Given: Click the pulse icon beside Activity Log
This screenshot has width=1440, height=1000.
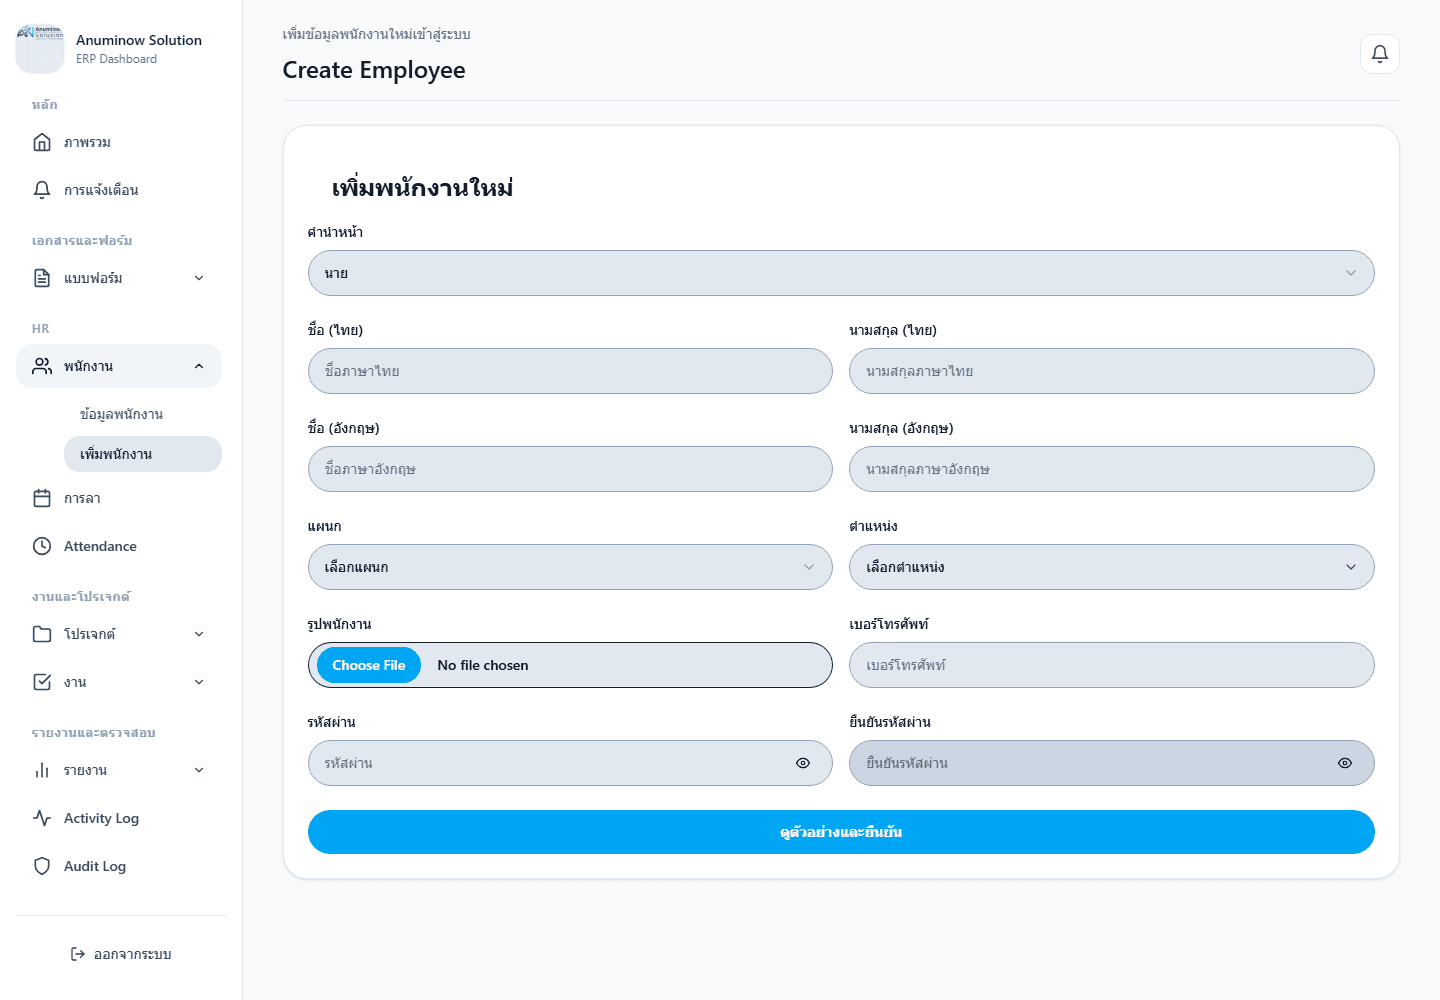Looking at the screenshot, I should pyautogui.click(x=42, y=818).
